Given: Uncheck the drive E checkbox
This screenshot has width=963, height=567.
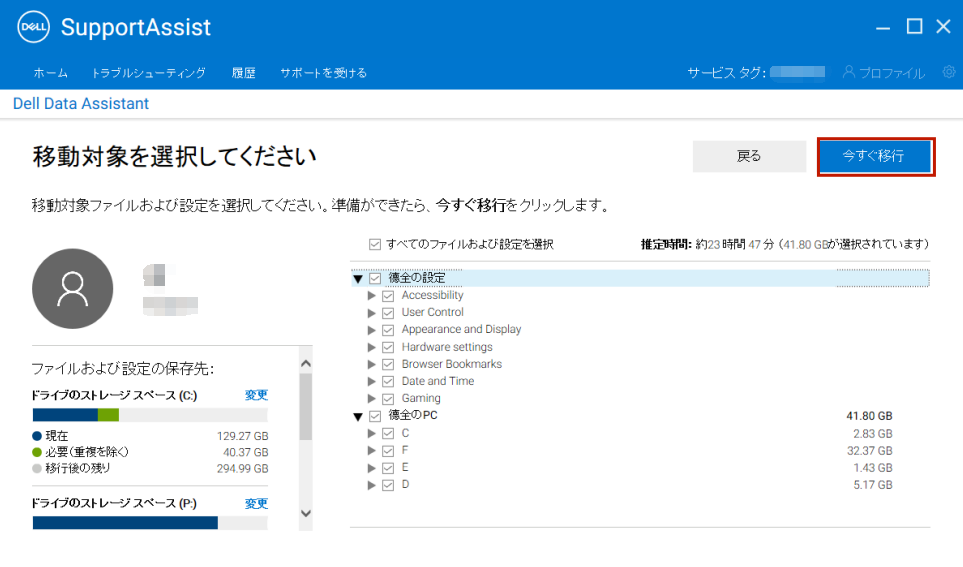Looking at the screenshot, I should coord(388,468).
